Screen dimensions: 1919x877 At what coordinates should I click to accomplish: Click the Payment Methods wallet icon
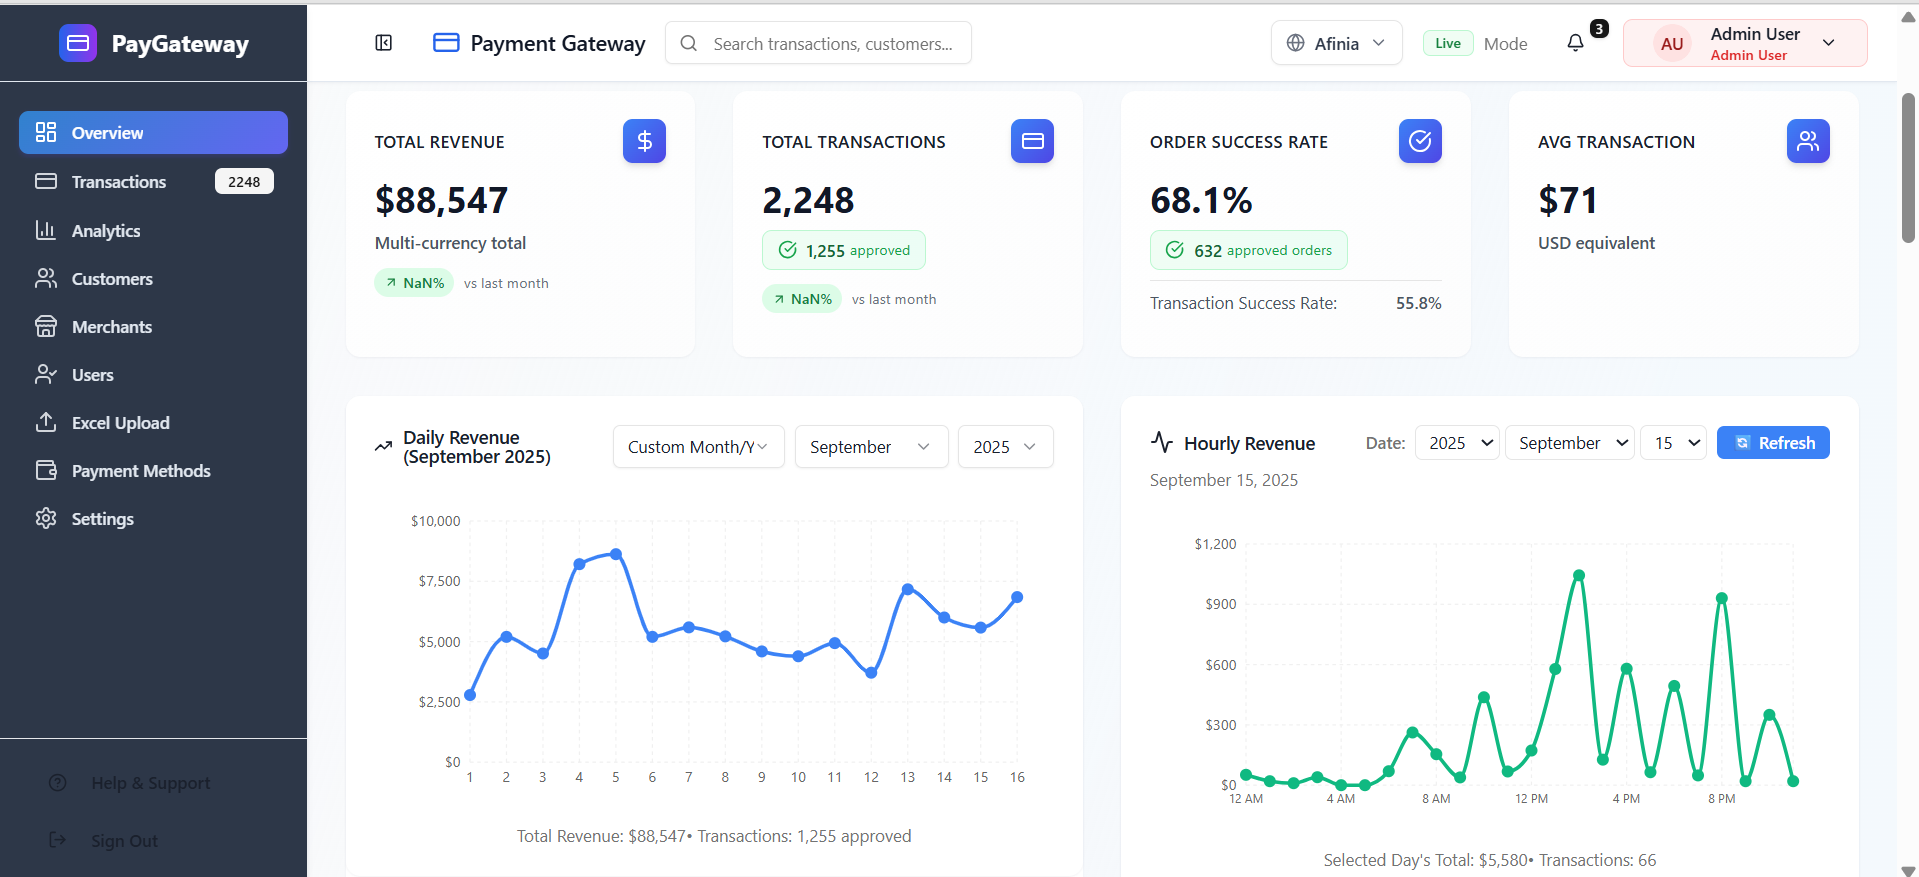pos(46,470)
